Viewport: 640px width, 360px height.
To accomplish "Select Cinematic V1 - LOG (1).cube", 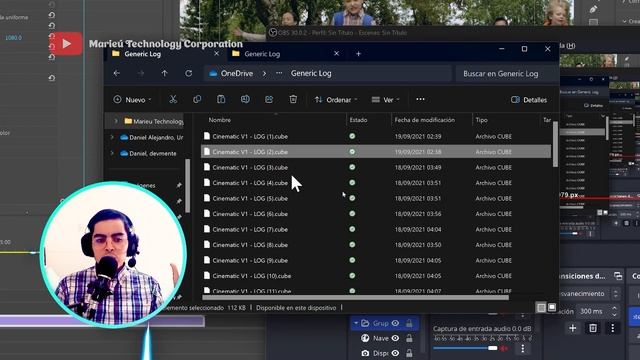I will point(250,136).
